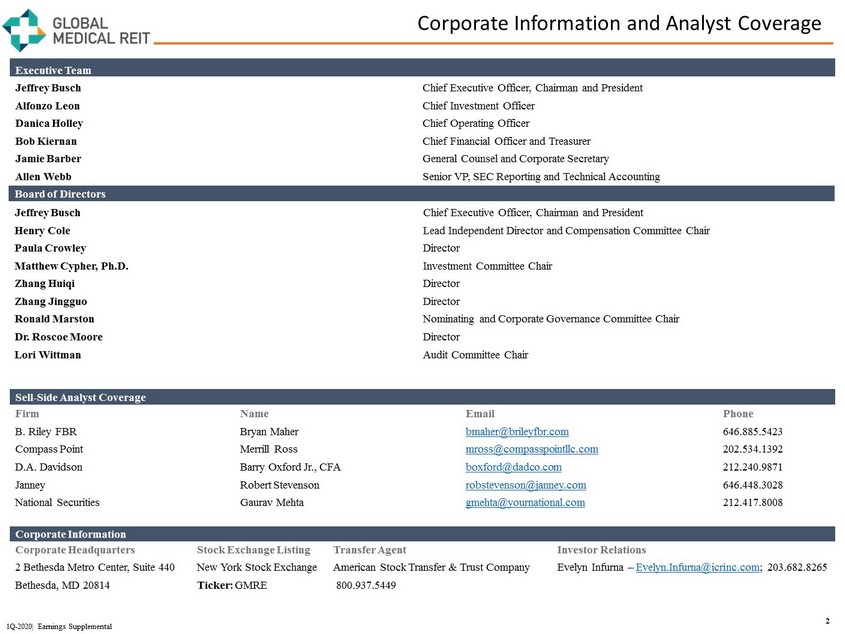
Task: Click the Corporate Information section header
Action: (x=68, y=534)
